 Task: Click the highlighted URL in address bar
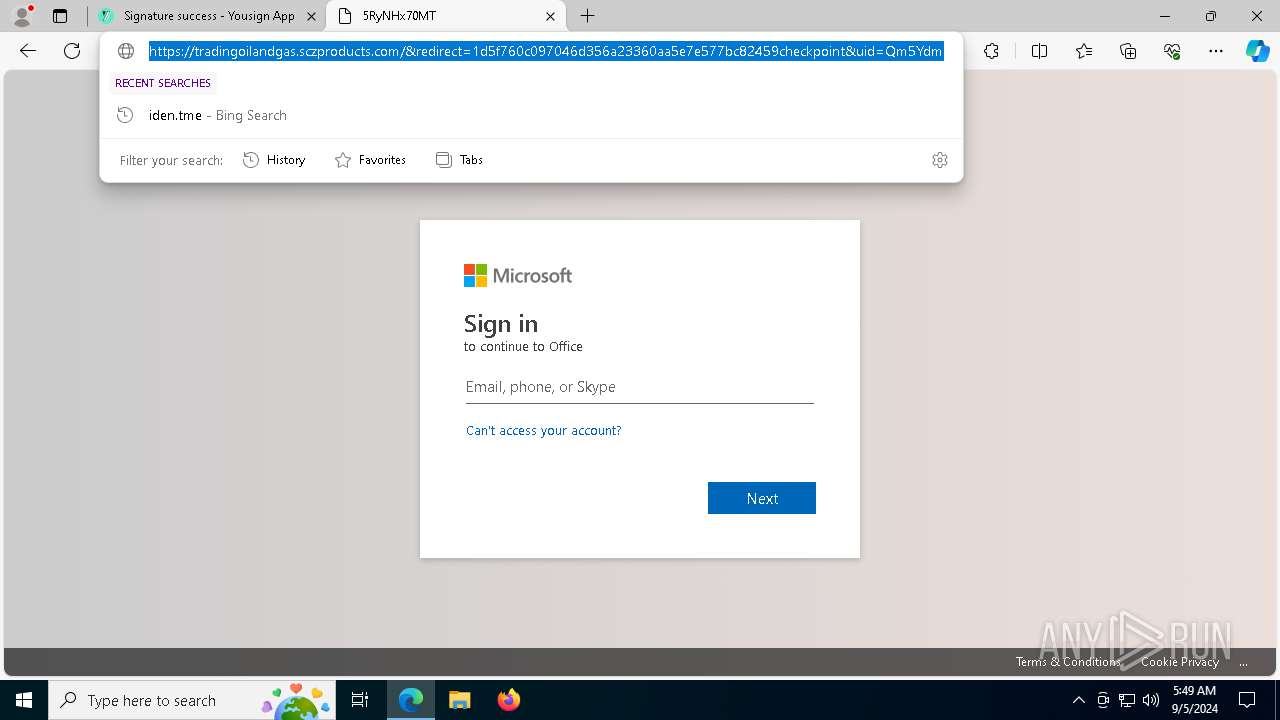546,51
